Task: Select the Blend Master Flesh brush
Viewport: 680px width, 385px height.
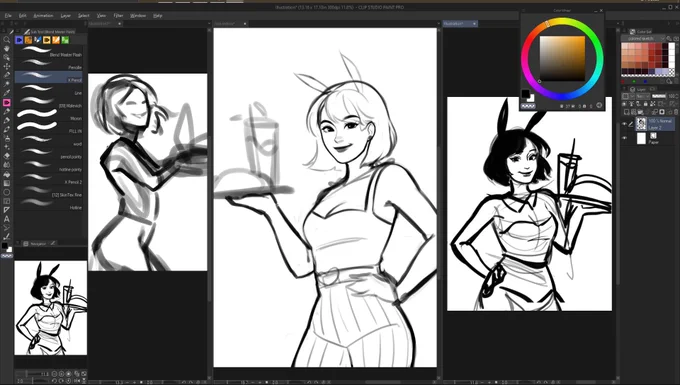Action: click(x=49, y=52)
